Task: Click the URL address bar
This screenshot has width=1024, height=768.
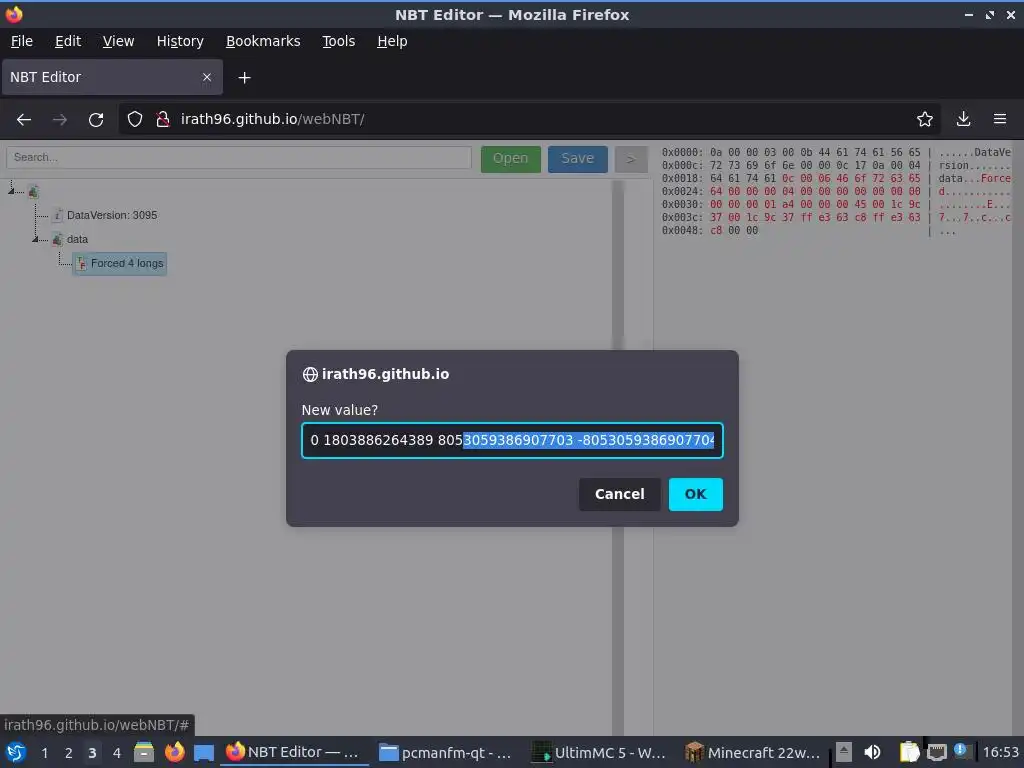Action: pyautogui.click(x=529, y=120)
